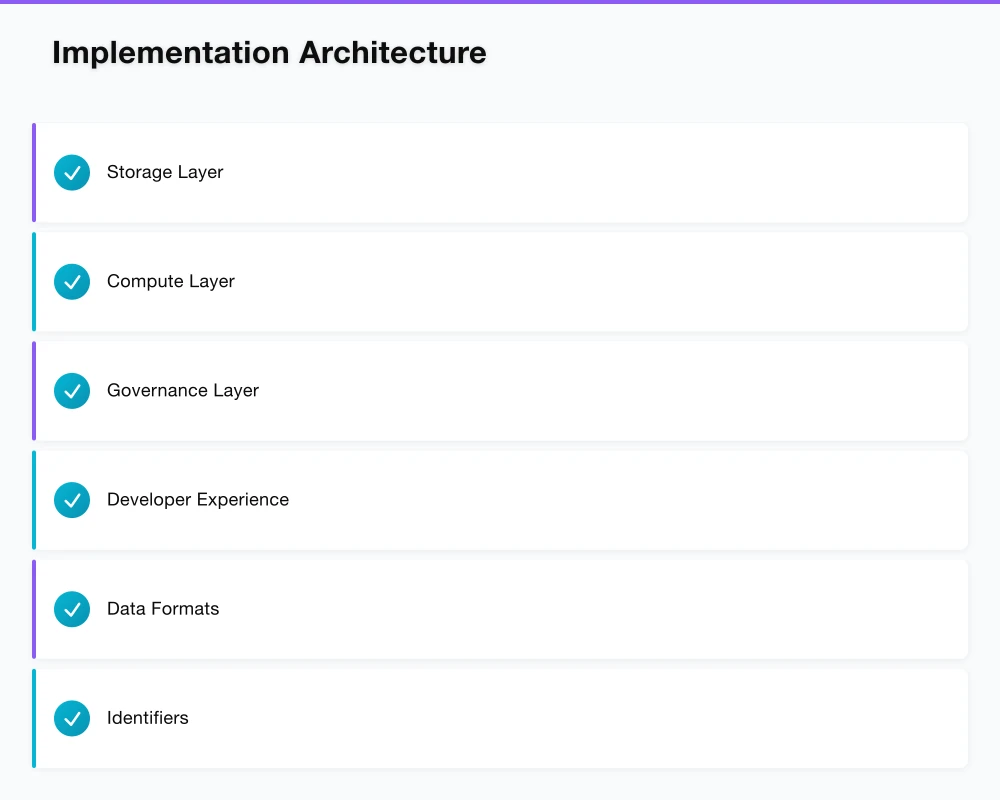Select the "Identifiers" text label
The width and height of the screenshot is (1000, 800).
[148, 717]
